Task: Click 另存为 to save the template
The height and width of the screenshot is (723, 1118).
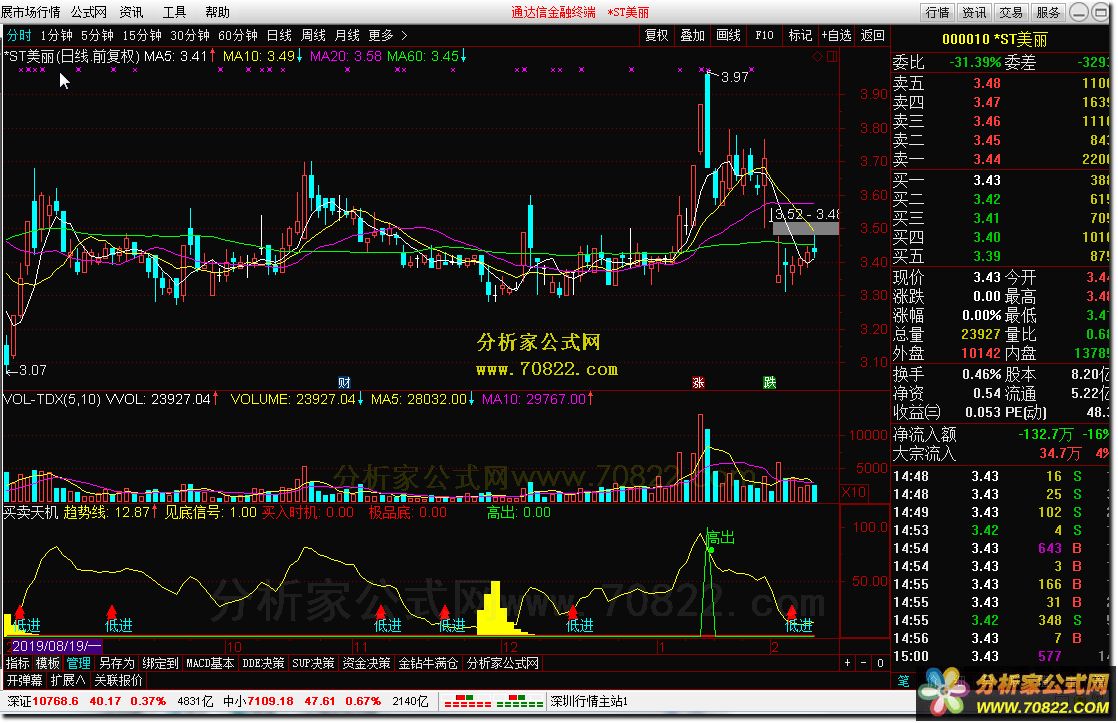Action: coord(116,663)
